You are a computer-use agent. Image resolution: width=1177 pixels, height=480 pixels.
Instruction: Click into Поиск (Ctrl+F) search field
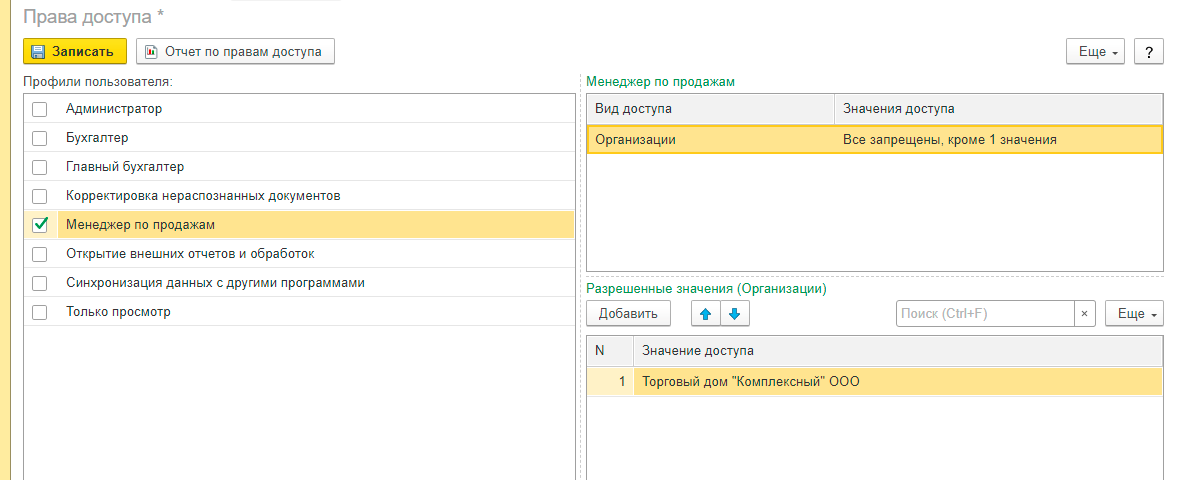pos(984,314)
